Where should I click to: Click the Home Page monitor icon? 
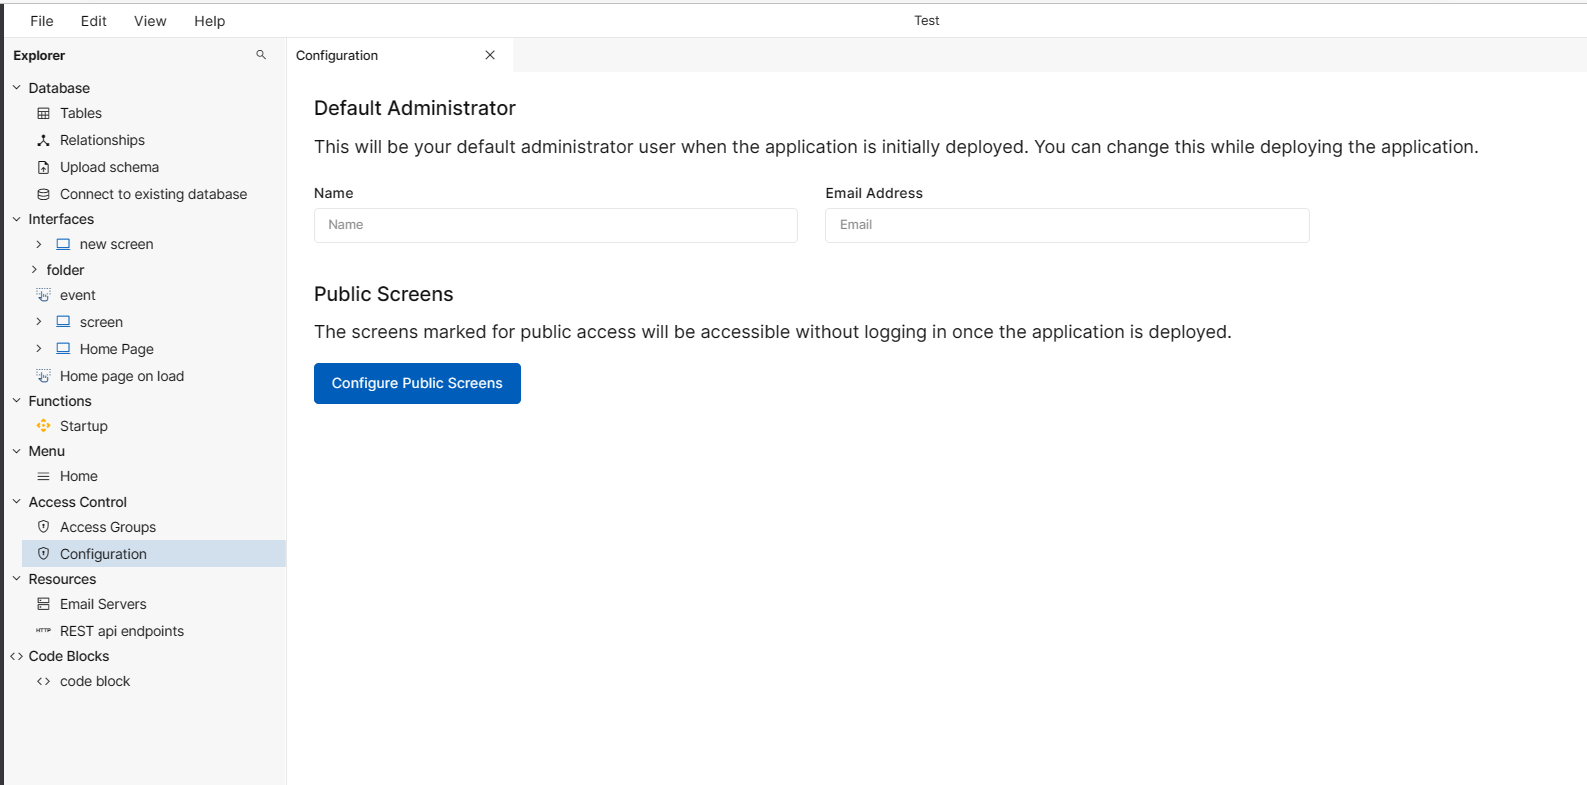tap(63, 349)
